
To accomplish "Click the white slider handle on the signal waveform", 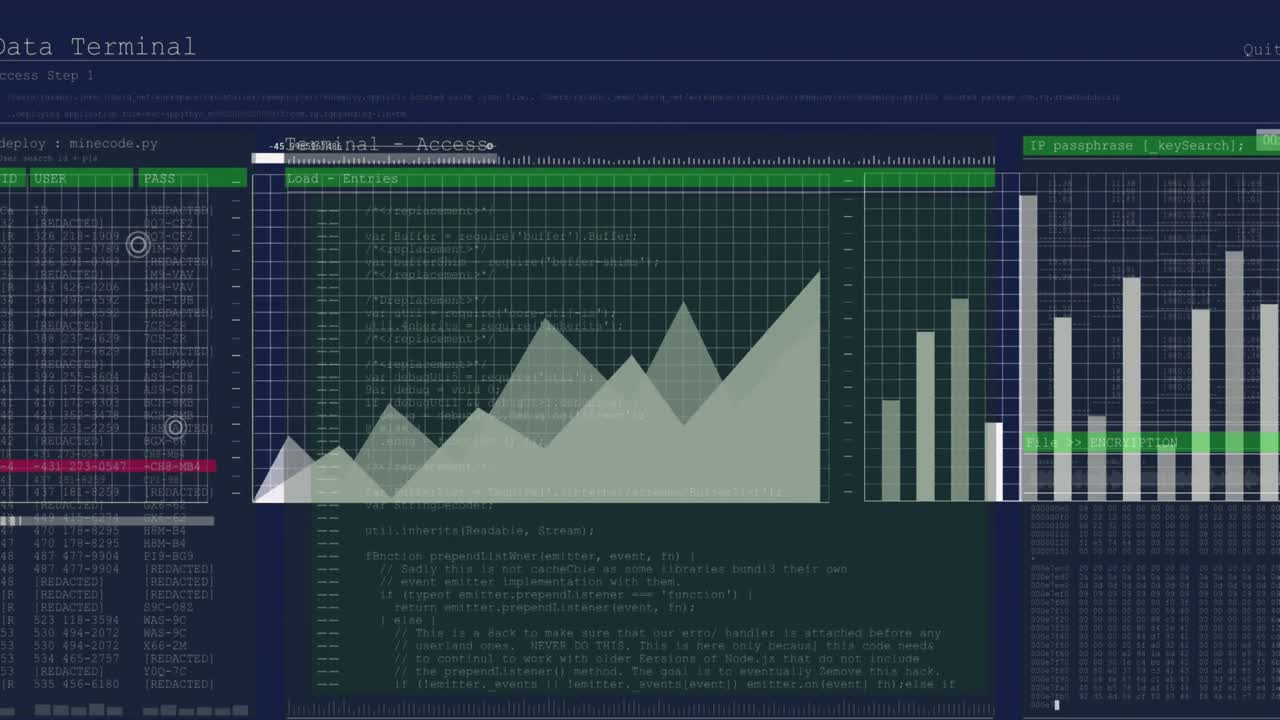I will tap(268, 157).
